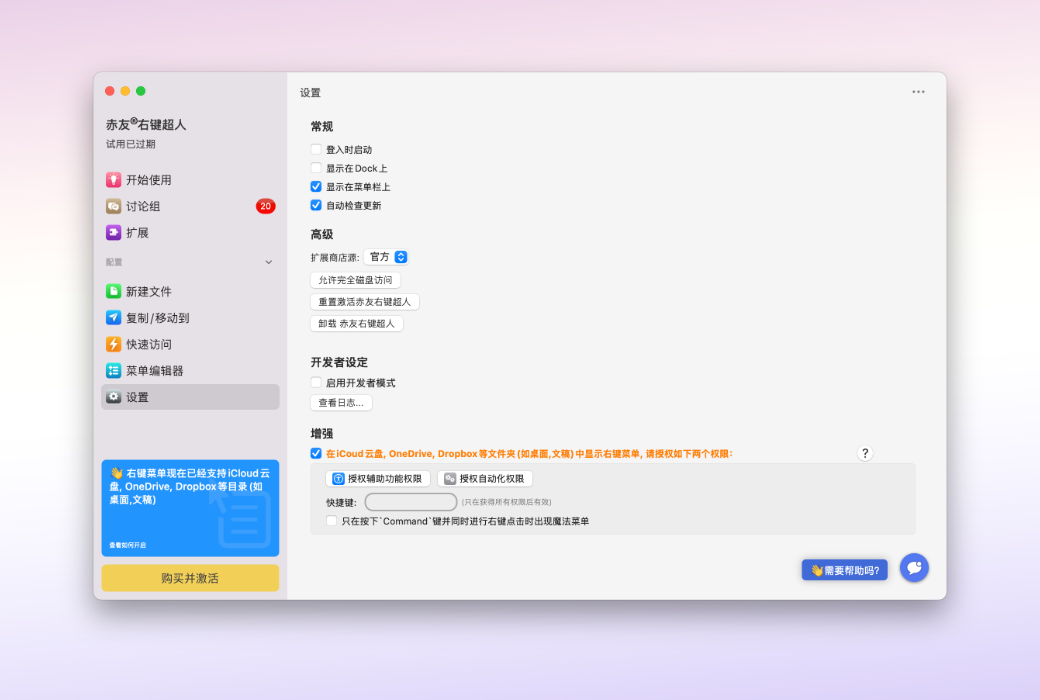Viewport: 1040px width, 700px height.
Task: Open the 扩展商店源 官方 dropdown
Action: coord(386,257)
